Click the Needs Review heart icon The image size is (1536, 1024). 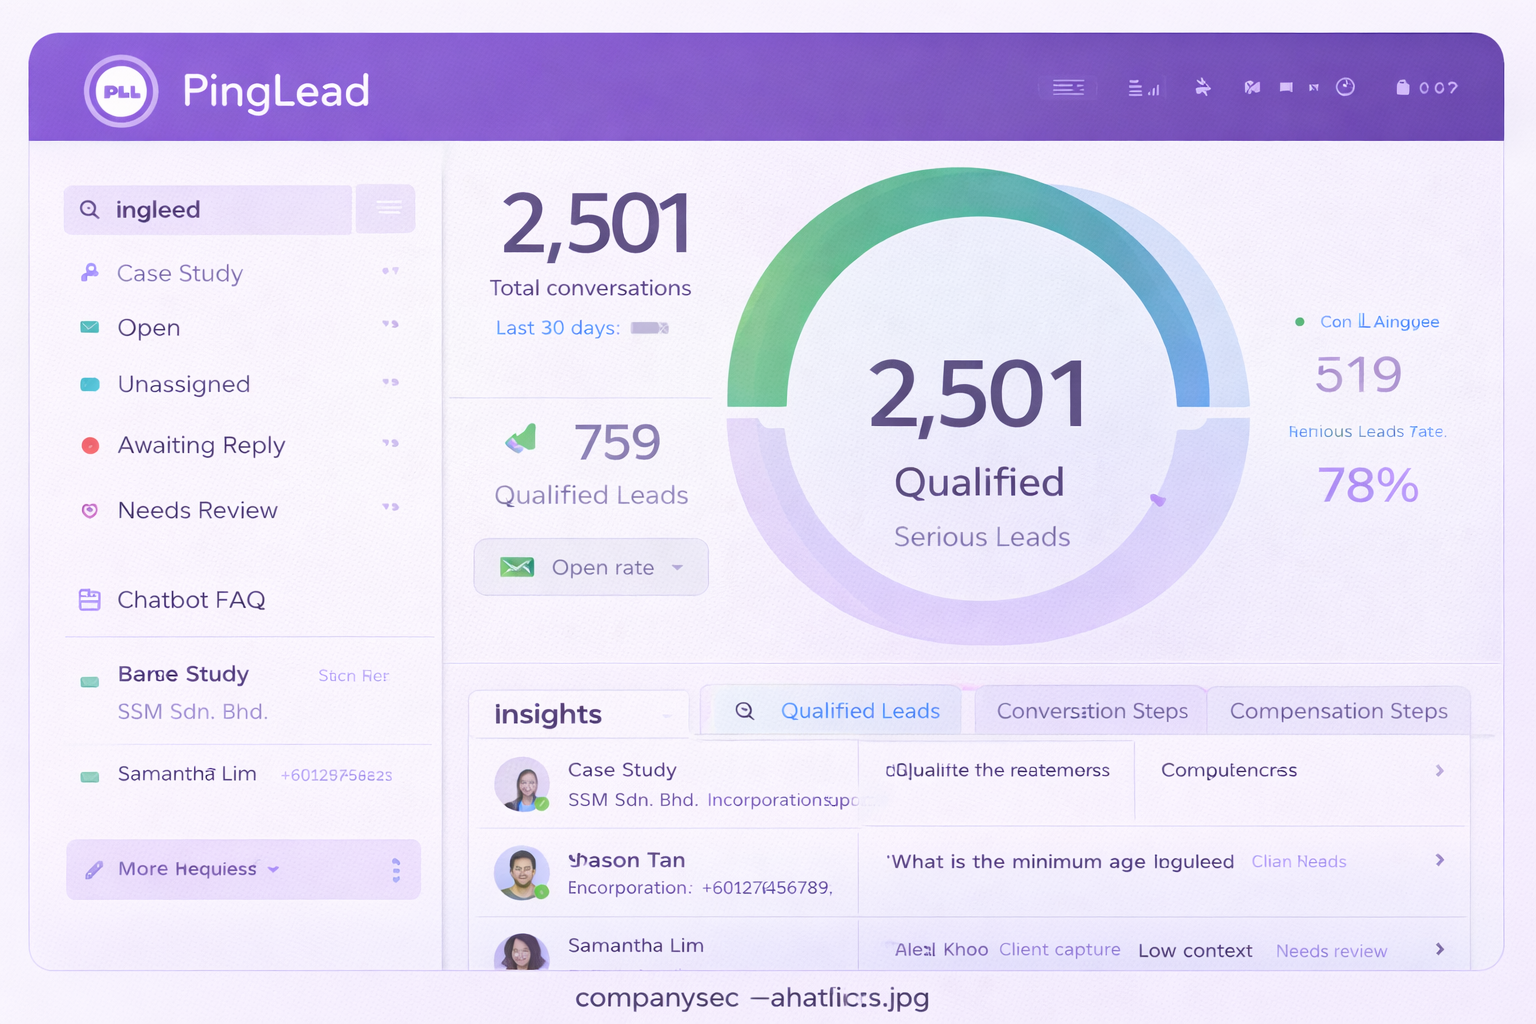(x=90, y=510)
